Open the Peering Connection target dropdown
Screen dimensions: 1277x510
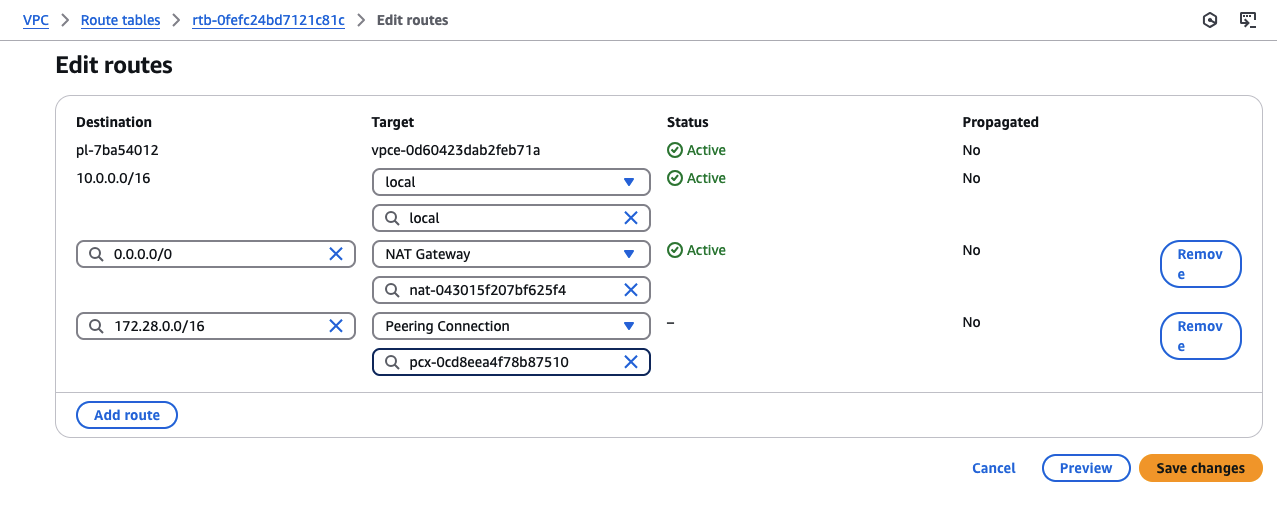click(629, 326)
